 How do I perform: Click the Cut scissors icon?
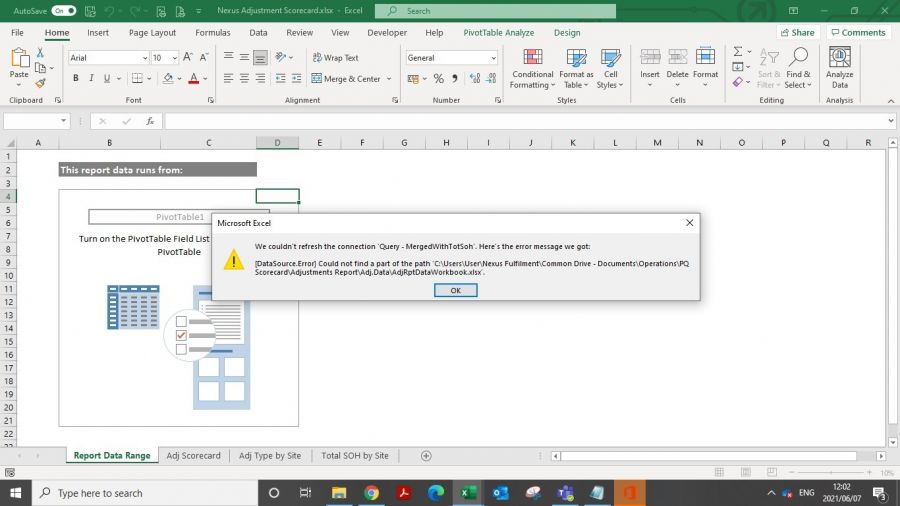(x=40, y=53)
